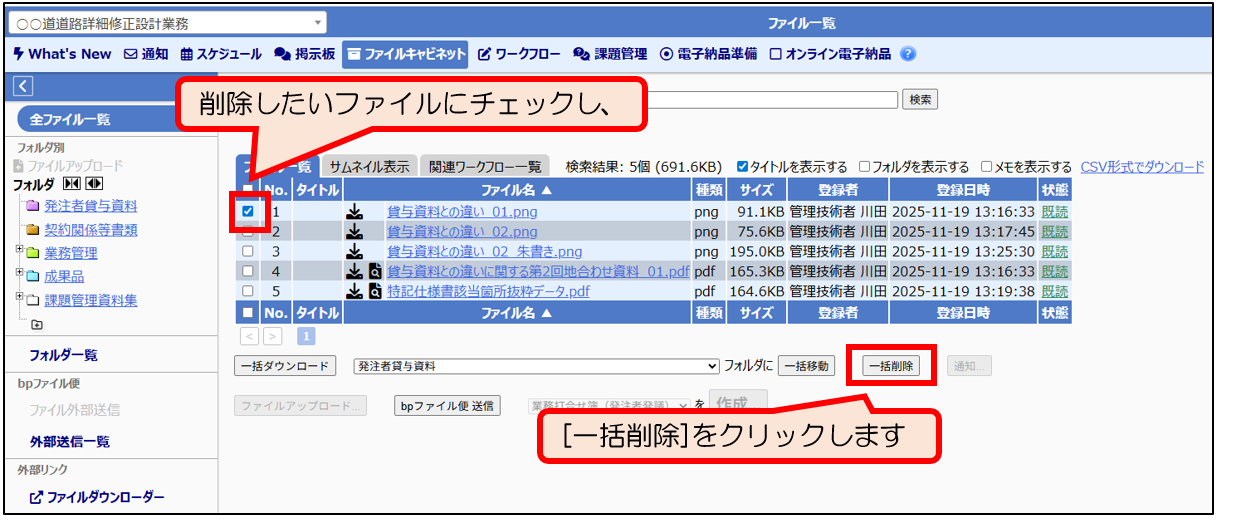Screen dimensions: 1233x524
Task: Open the destination folder dropdown 発注者貸与資料
Action: click(x=537, y=366)
